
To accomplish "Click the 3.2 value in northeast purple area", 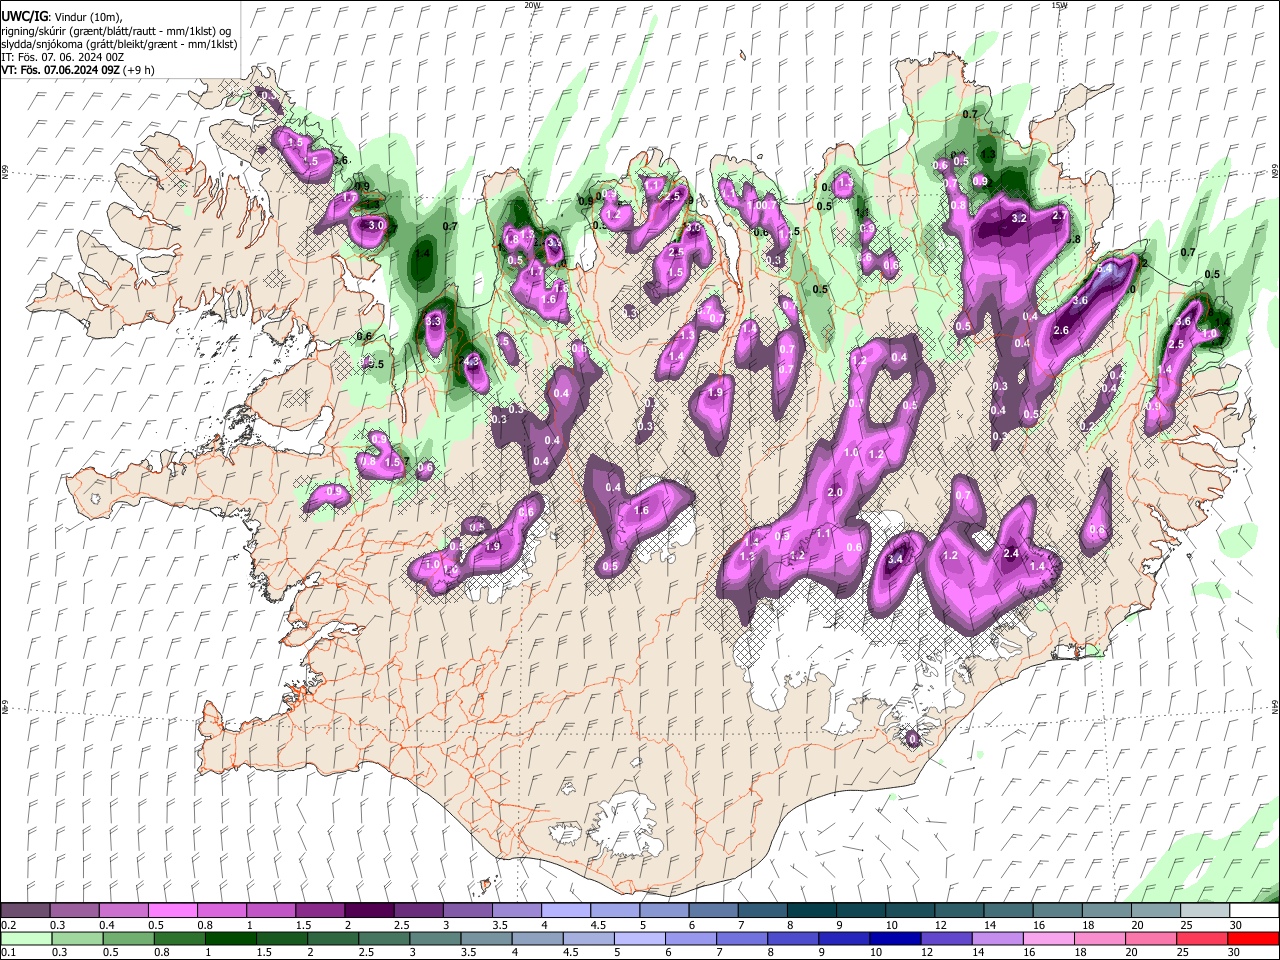I will [x=1019, y=218].
